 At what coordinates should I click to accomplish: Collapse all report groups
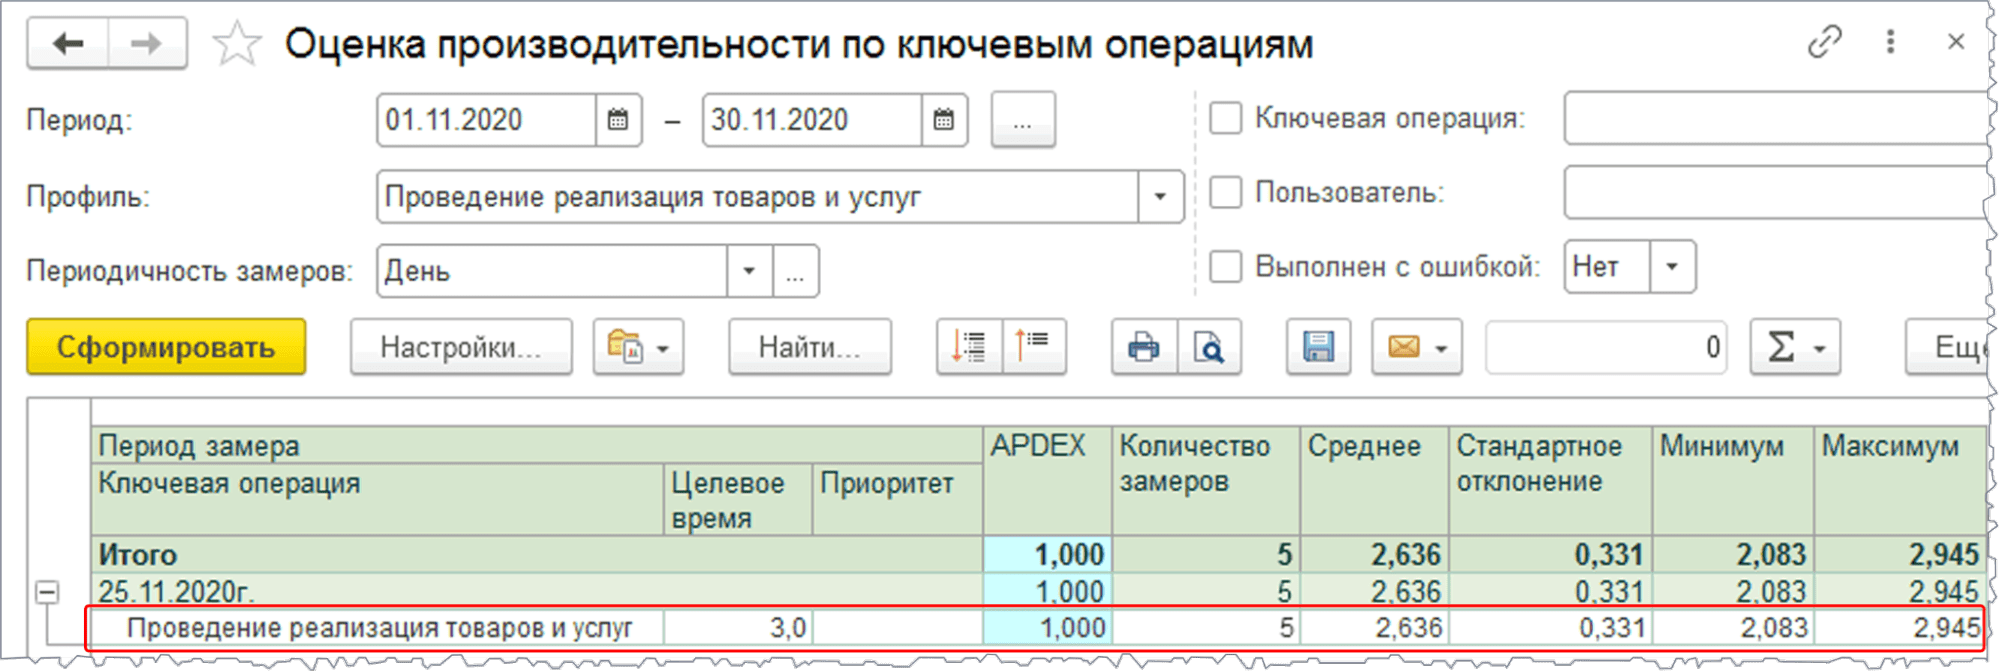[x=1034, y=346]
